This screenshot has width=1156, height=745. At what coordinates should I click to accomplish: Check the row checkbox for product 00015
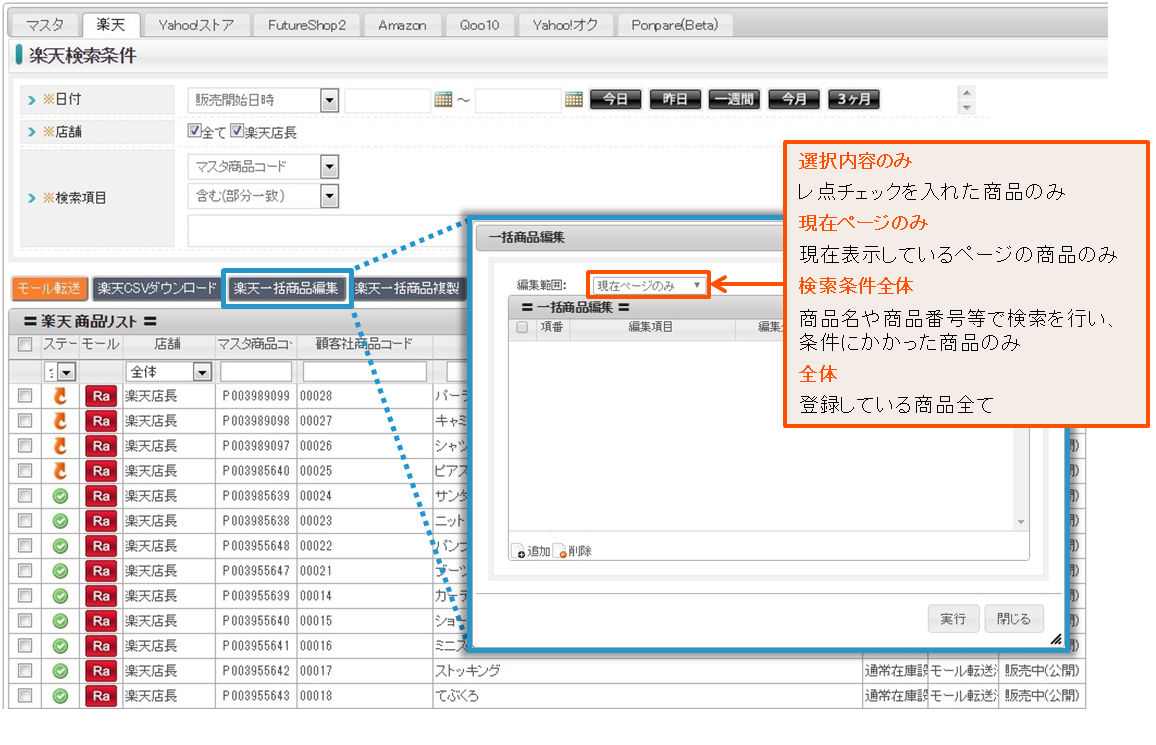25,620
